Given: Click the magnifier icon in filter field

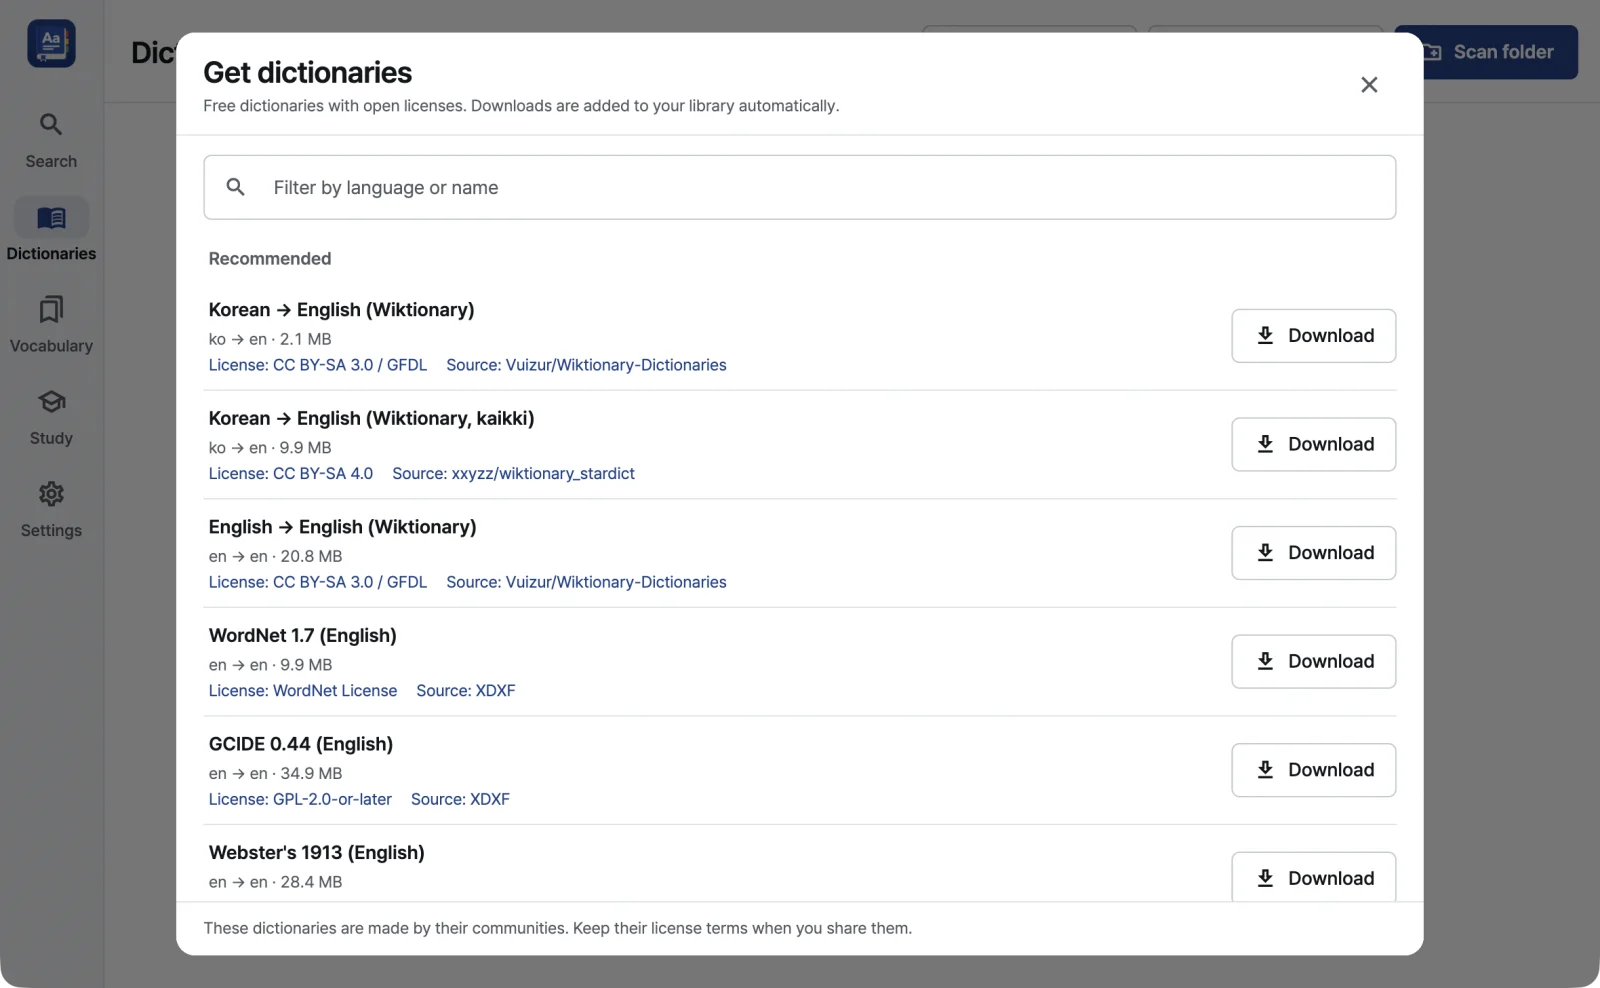Looking at the screenshot, I should click(x=236, y=187).
